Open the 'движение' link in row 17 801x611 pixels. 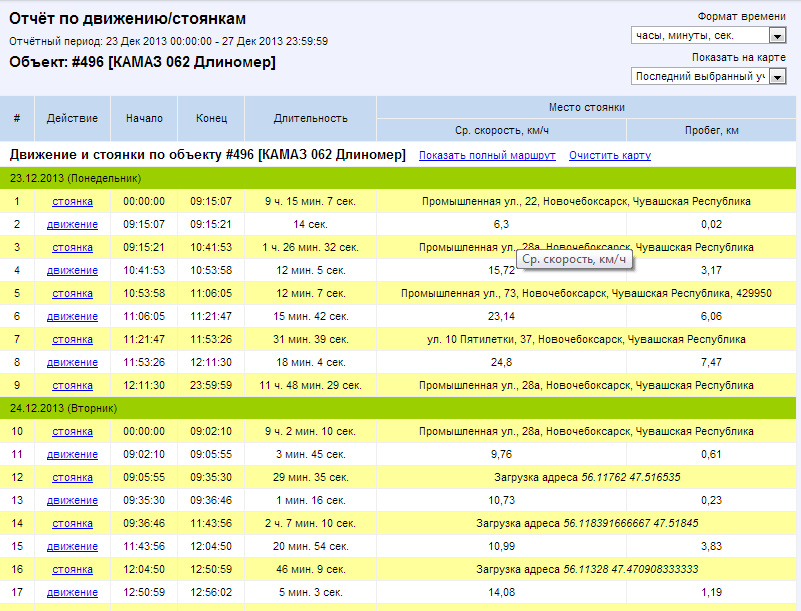tap(72, 592)
